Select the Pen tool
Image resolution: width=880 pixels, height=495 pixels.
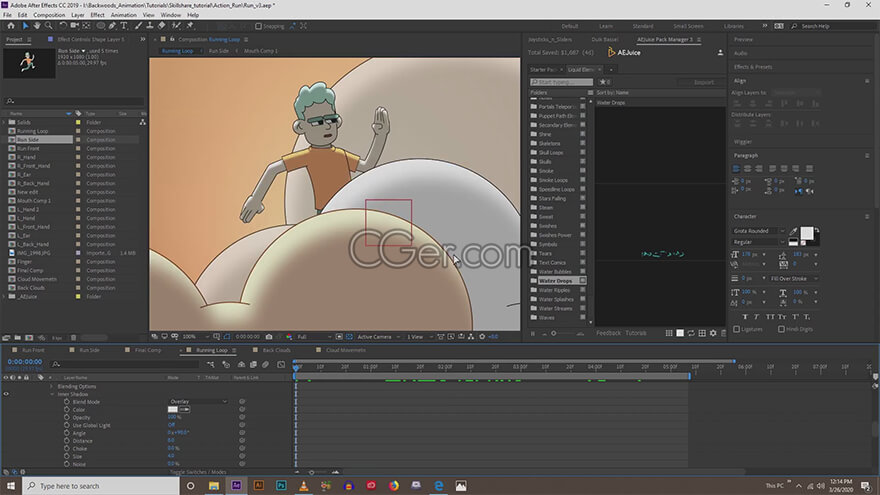coord(112,26)
